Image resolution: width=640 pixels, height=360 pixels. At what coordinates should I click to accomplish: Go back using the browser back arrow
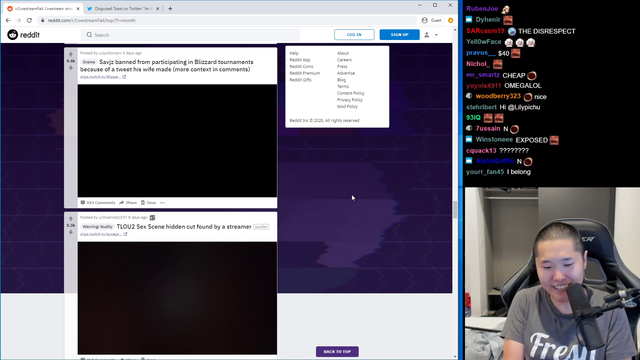[8, 20]
